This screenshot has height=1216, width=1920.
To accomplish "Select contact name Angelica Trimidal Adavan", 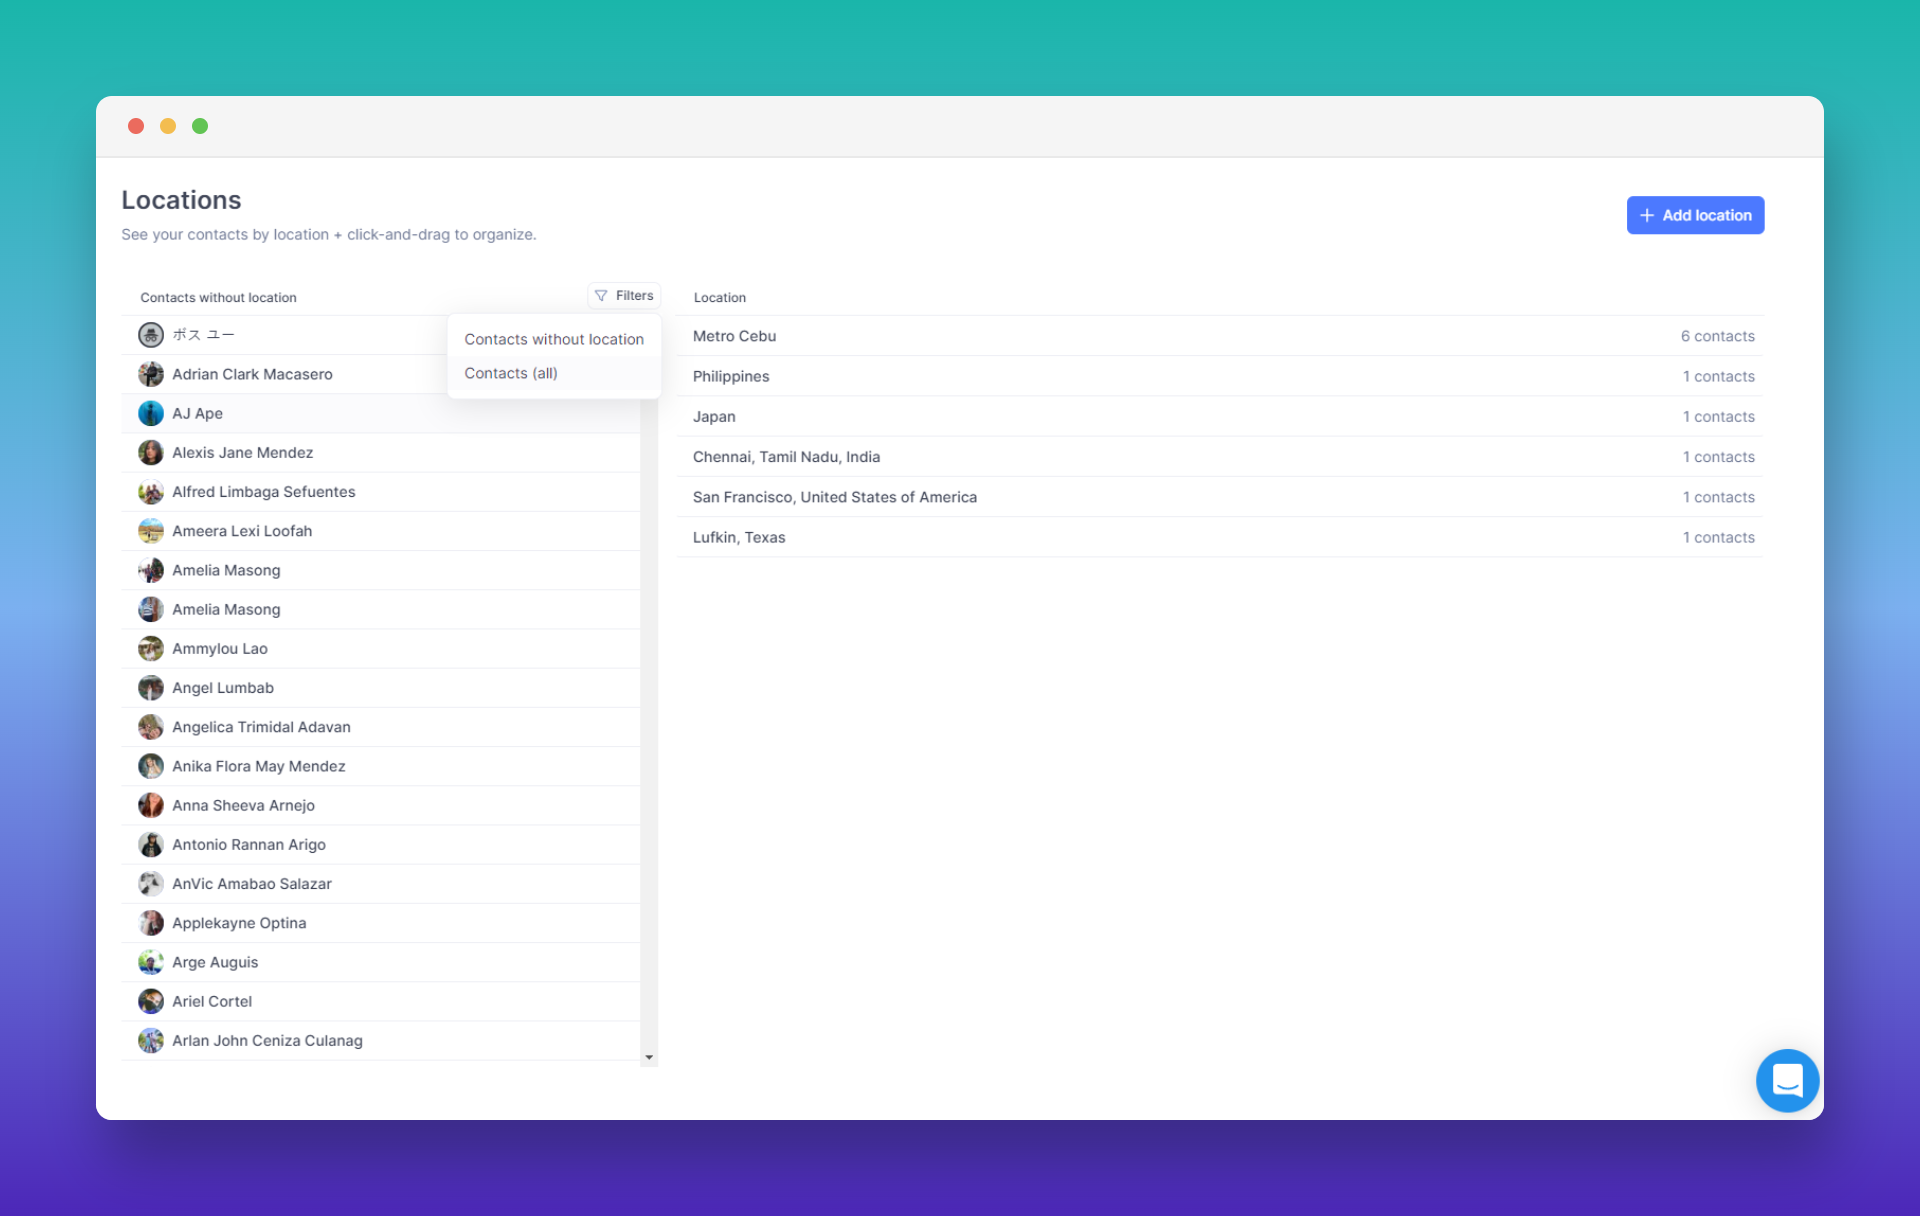I will tap(261, 727).
